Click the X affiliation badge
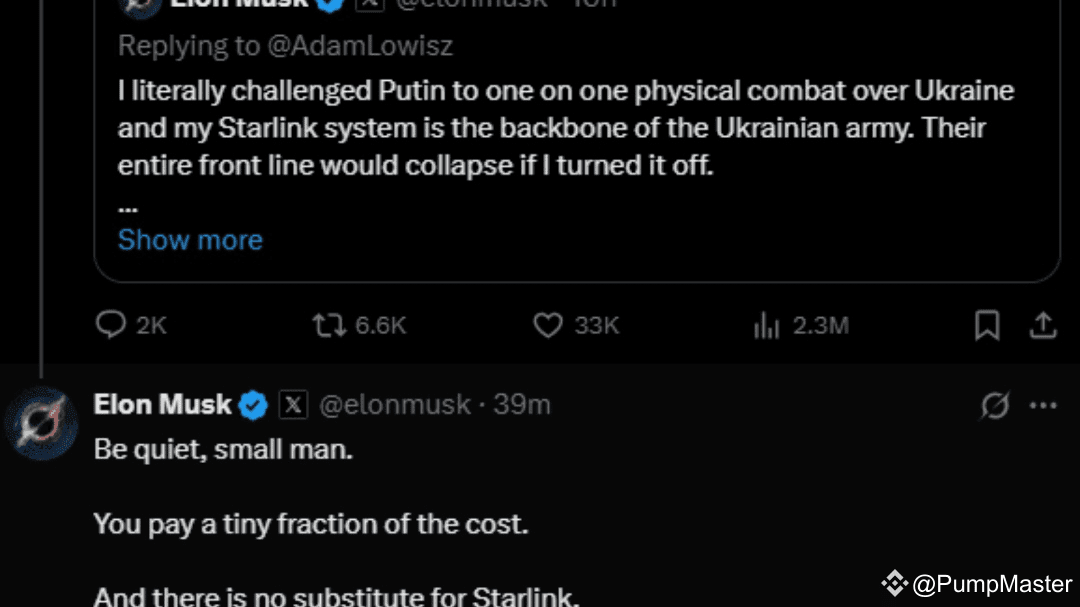This screenshot has height=607, width=1080. coord(292,405)
